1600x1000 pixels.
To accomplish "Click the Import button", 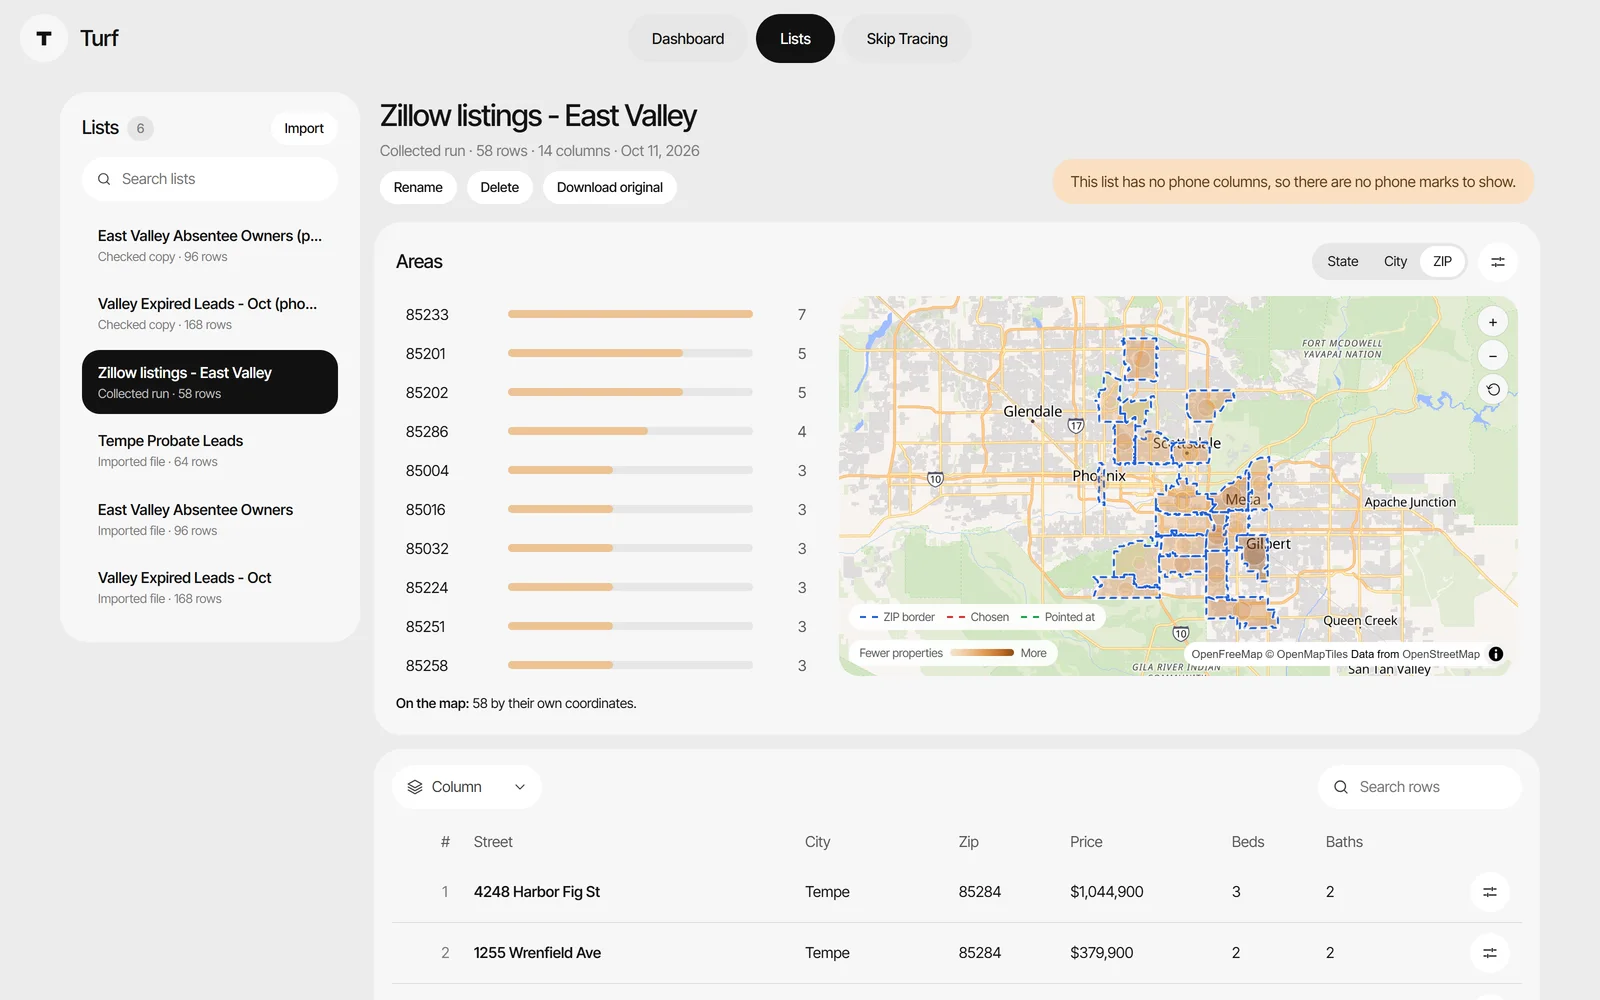I will 304,128.
